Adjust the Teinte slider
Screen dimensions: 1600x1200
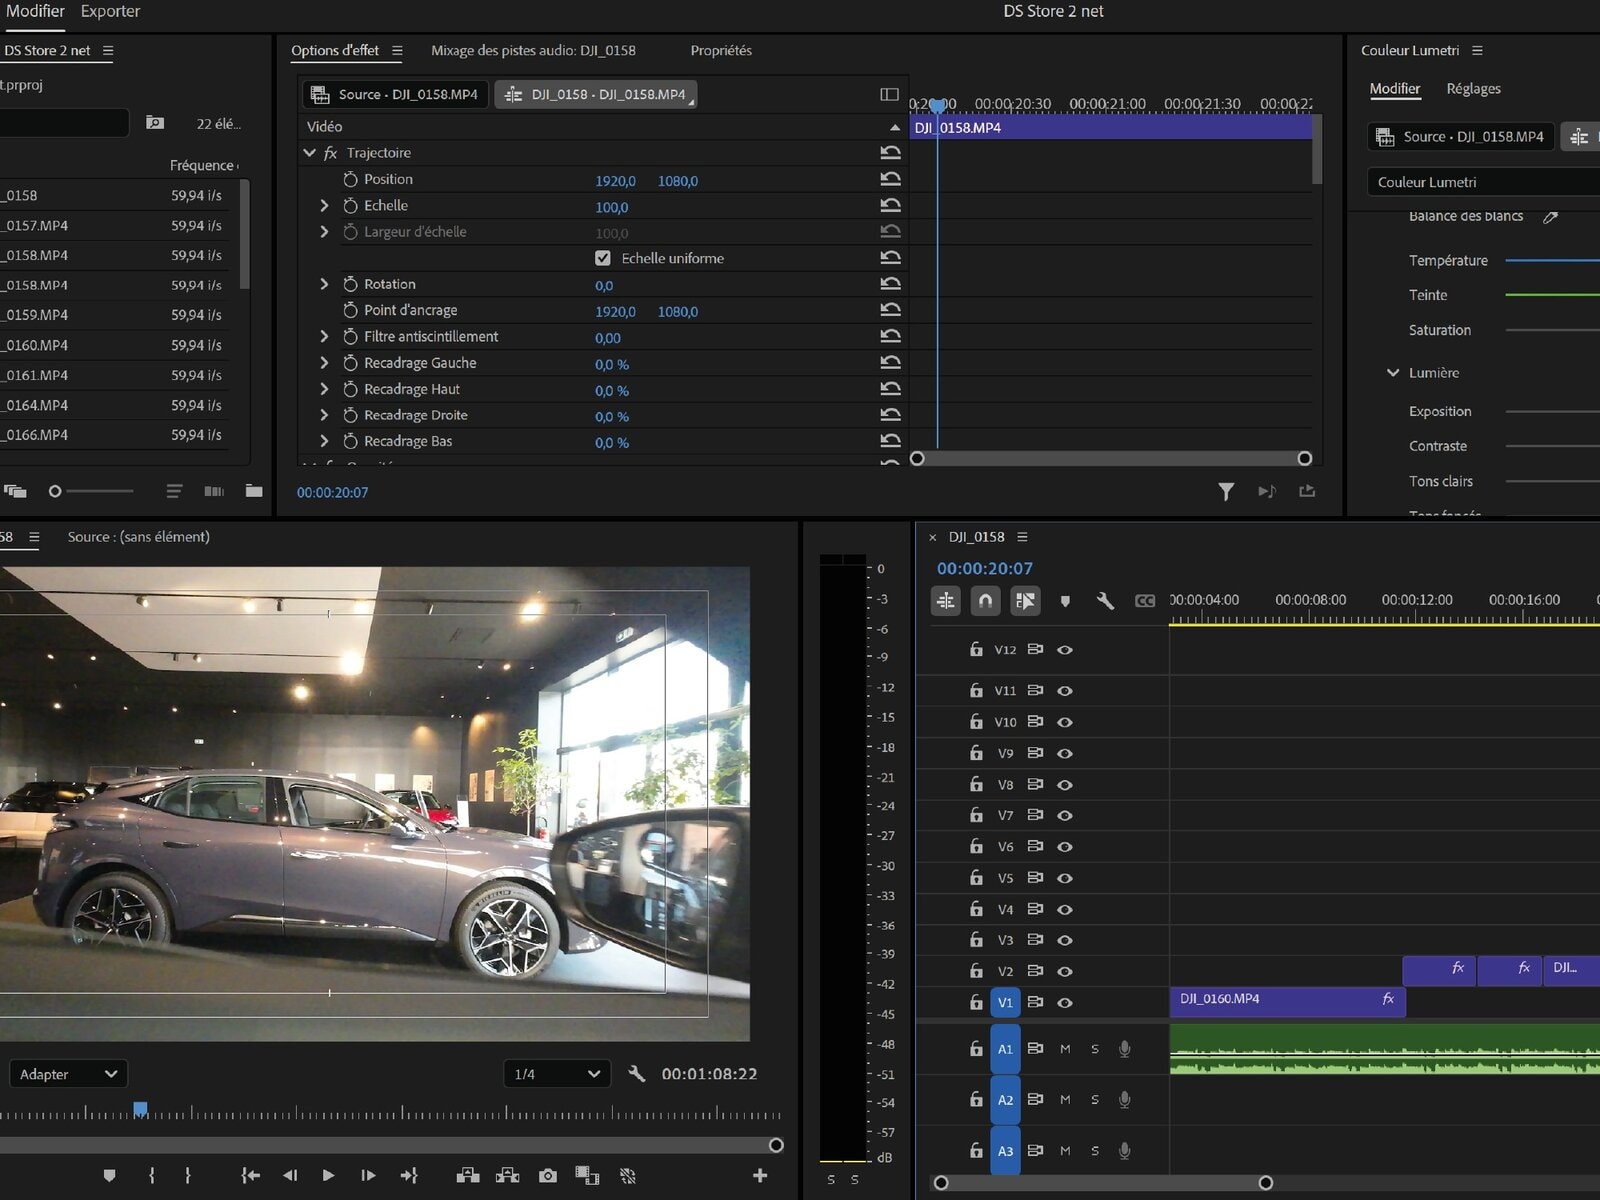point(1552,295)
